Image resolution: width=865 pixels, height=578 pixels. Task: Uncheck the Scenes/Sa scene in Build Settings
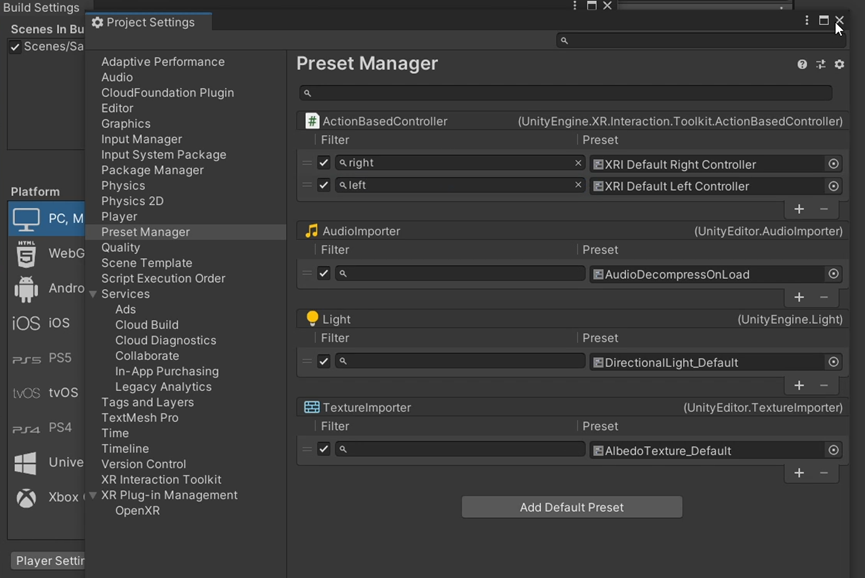click(x=15, y=47)
